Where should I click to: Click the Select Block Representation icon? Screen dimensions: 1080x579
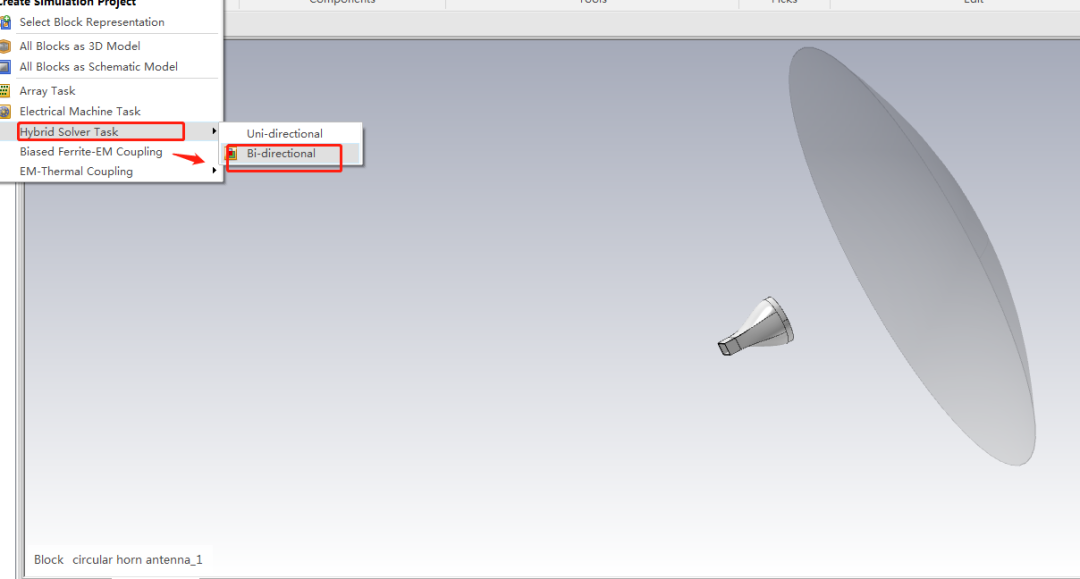pyautogui.click(x=6, y=22)
